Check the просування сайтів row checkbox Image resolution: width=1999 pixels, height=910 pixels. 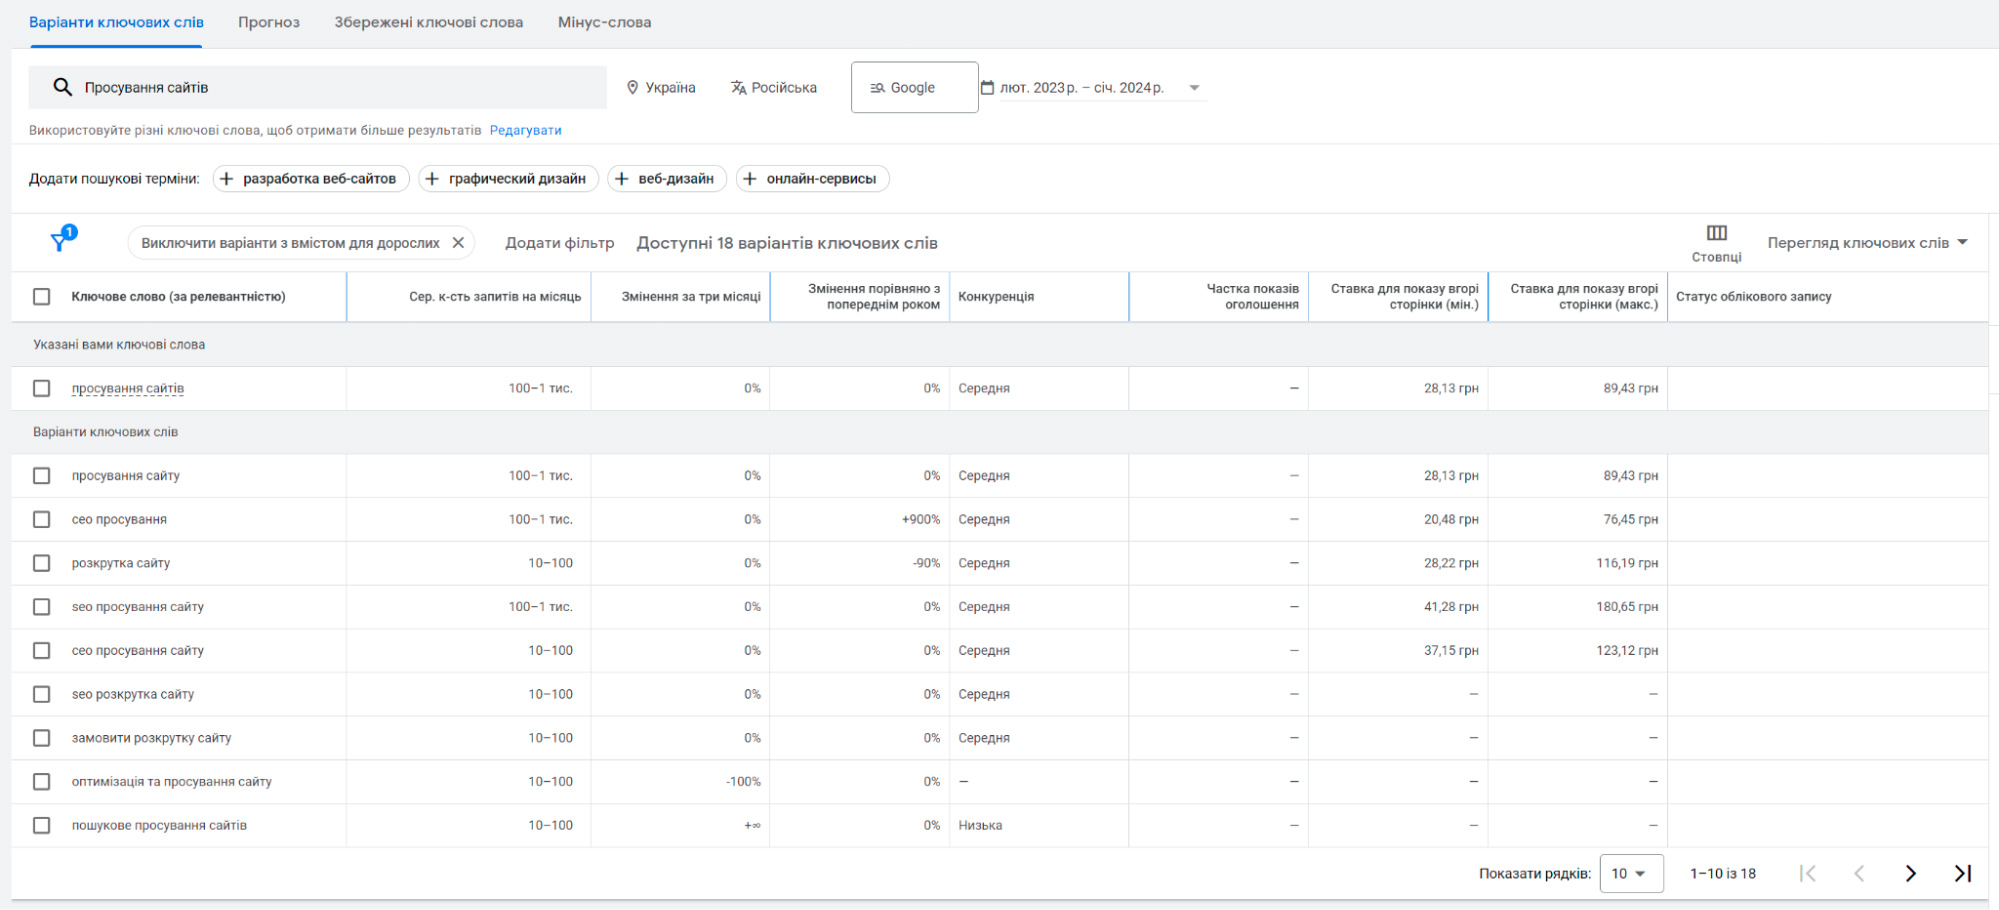41,388
